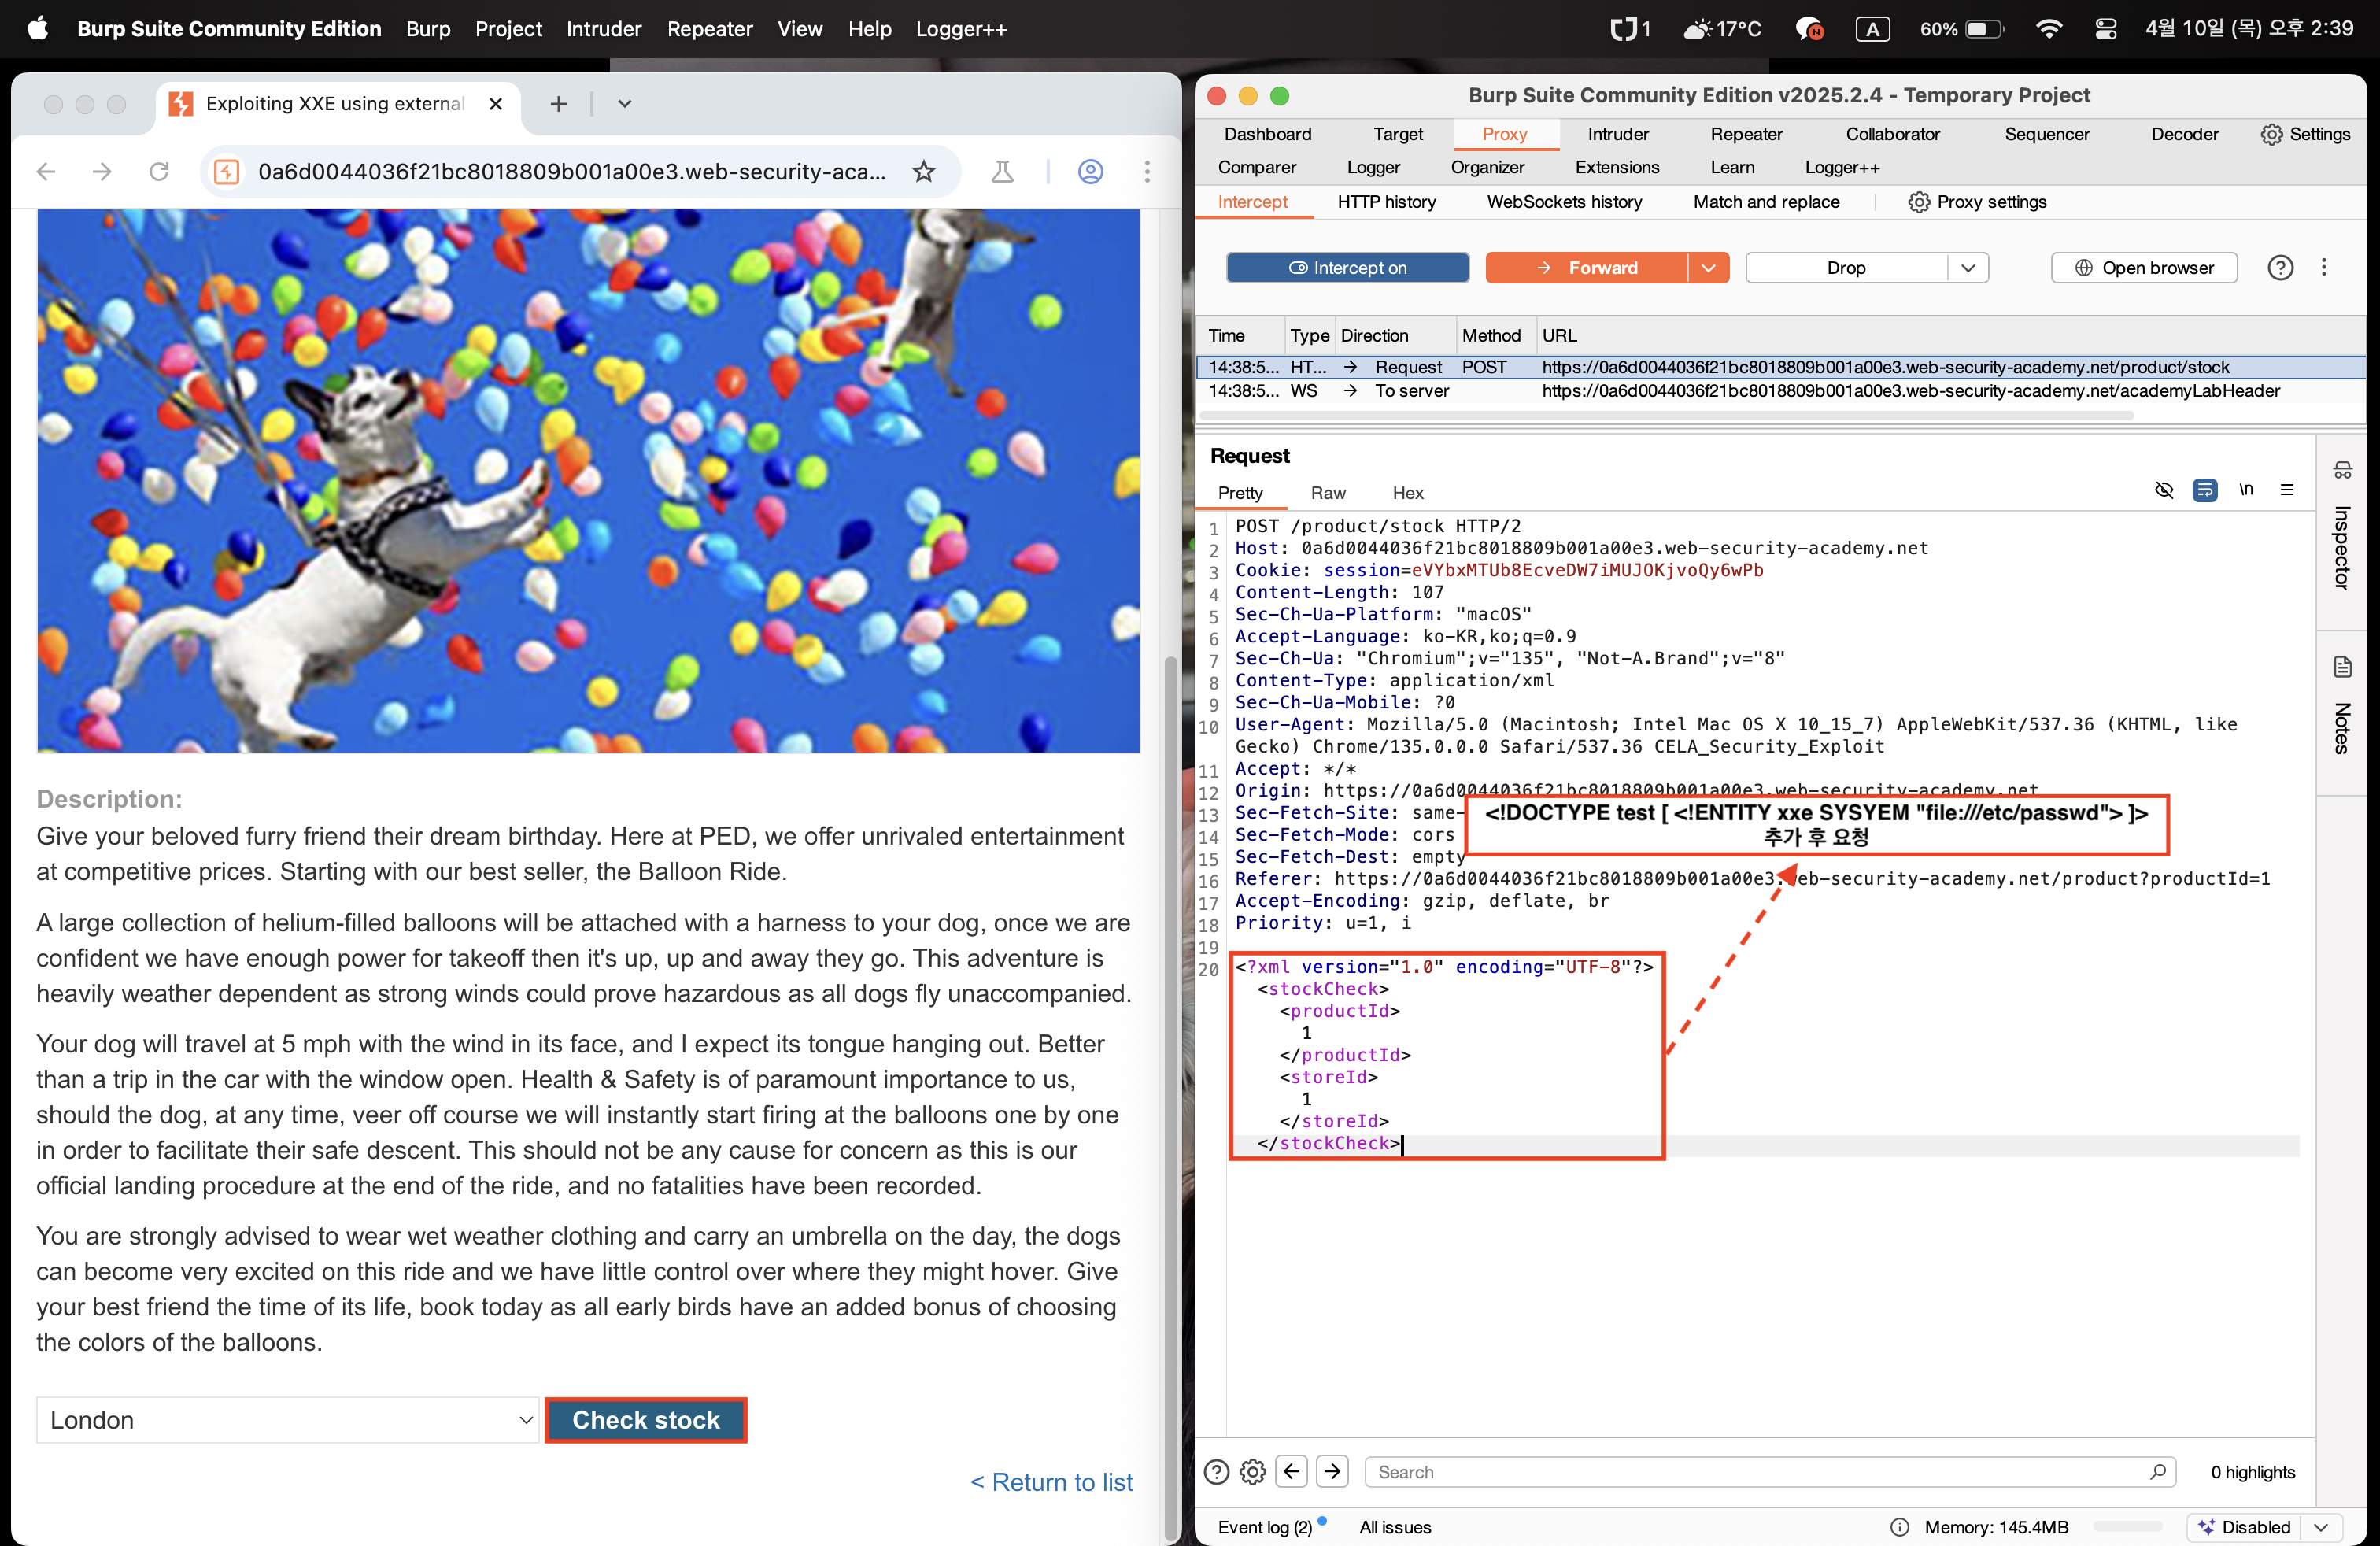
Task: Expand the Forward button dropdown arrow
Action: (x=1709, y=268)
